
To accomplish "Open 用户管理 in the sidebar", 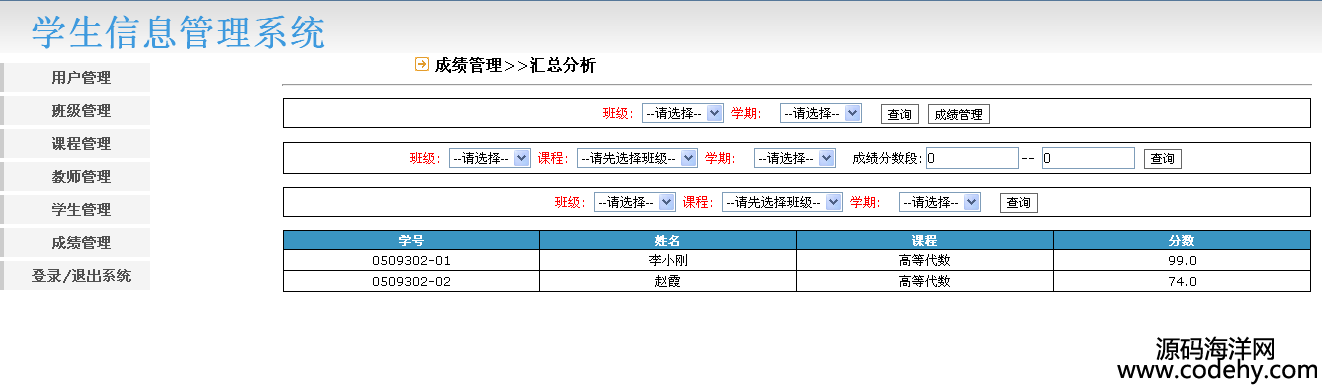I will click(81, 78).
